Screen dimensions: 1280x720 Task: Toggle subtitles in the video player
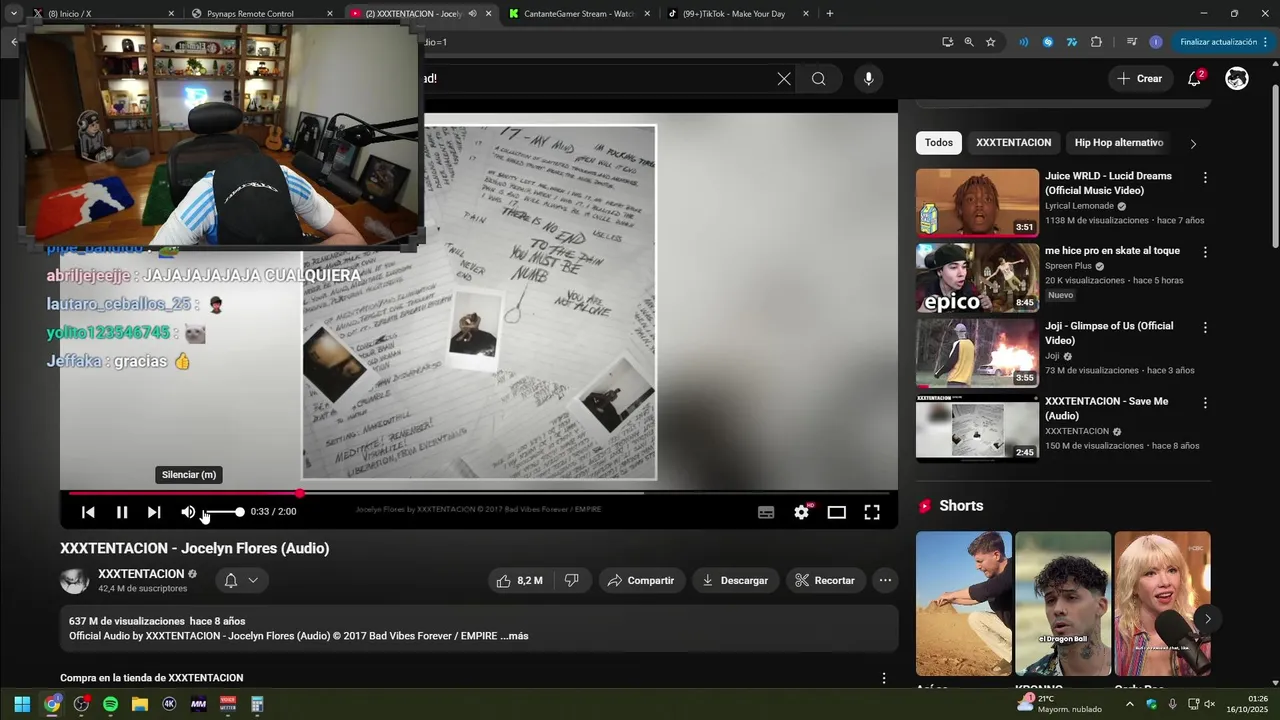pyautogui.click(x=766, y=512)
